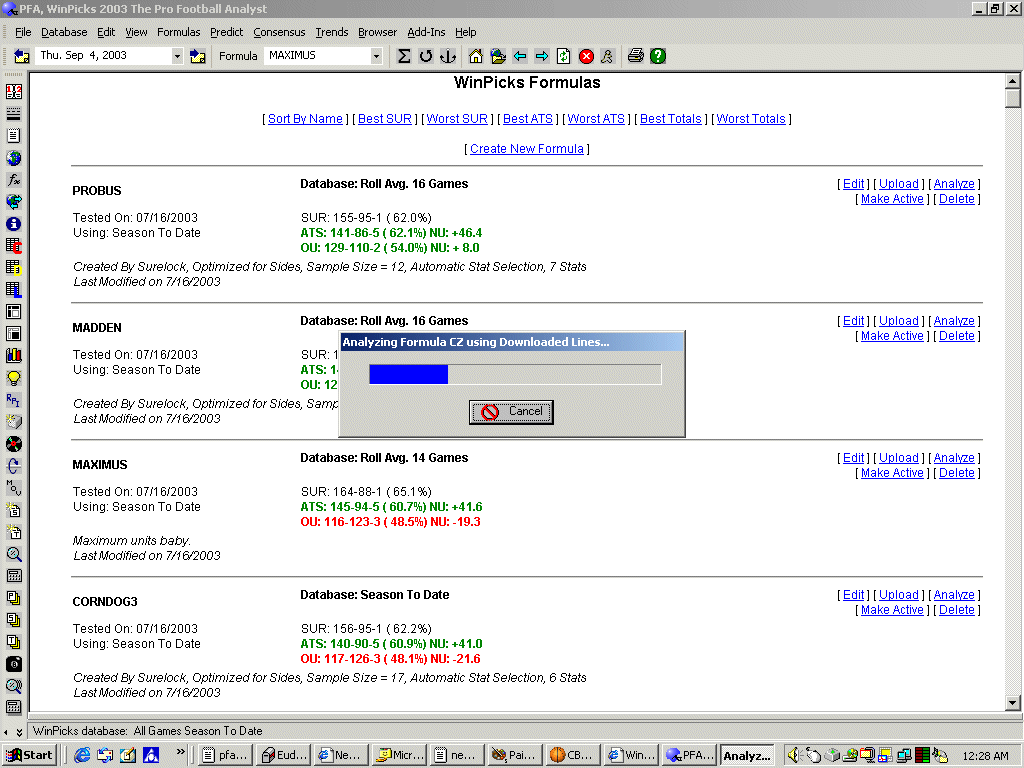
Task: Click the analysis progress bar
Action: click(x=515, y=374)
